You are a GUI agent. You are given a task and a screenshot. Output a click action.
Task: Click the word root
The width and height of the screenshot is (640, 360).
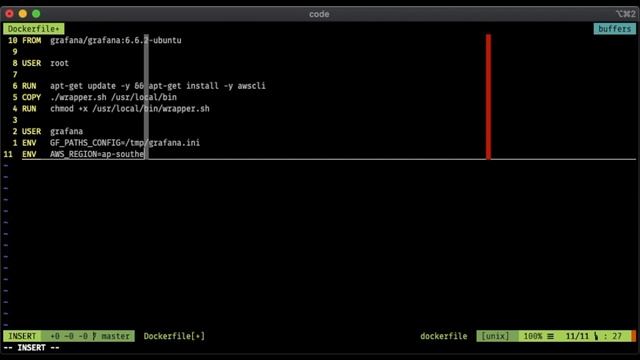point(60,63)
